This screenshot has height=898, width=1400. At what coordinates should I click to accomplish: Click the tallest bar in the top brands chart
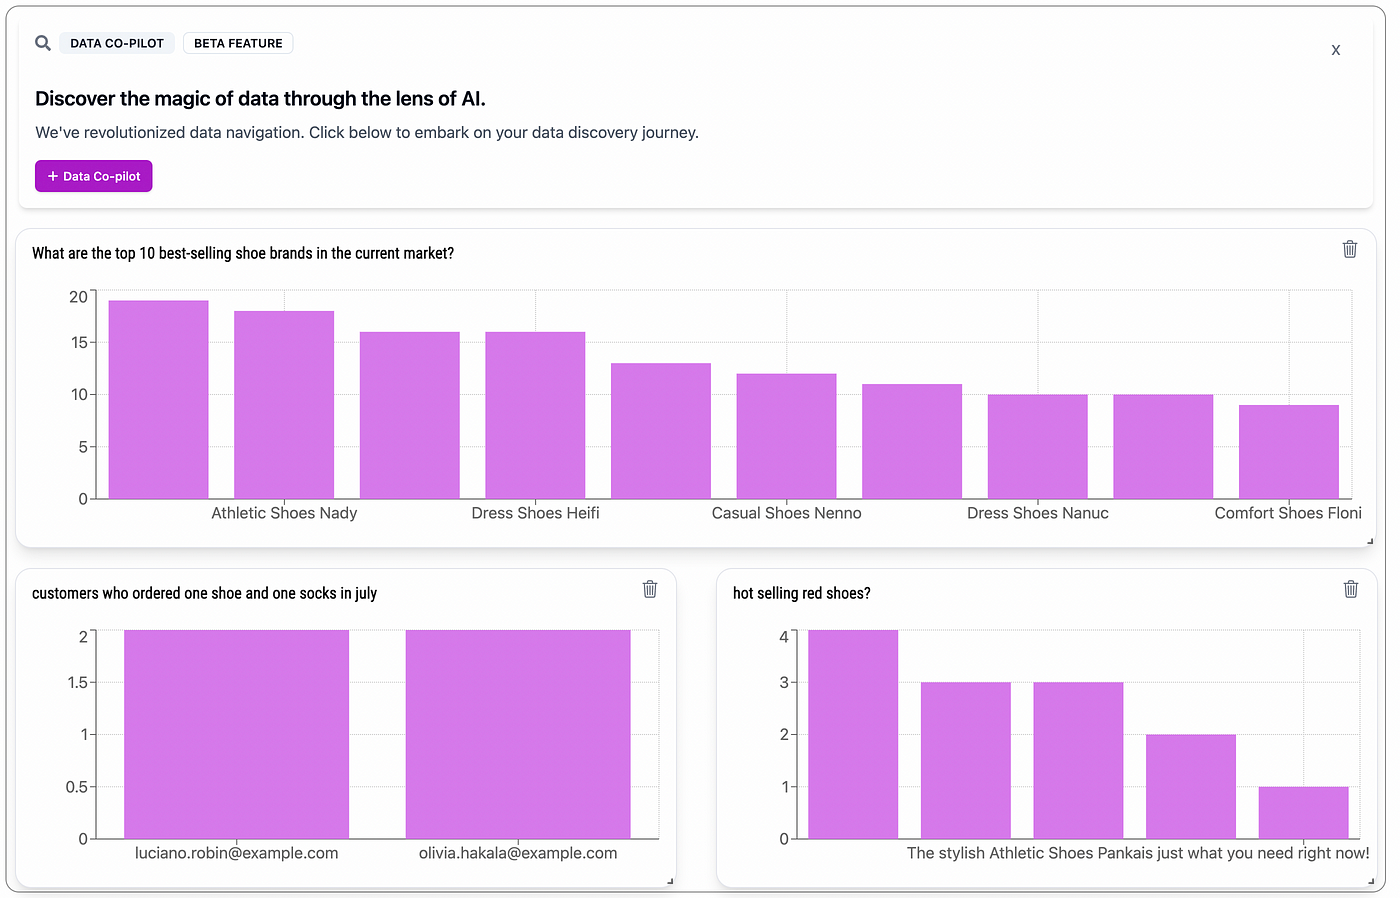(158, 400)
